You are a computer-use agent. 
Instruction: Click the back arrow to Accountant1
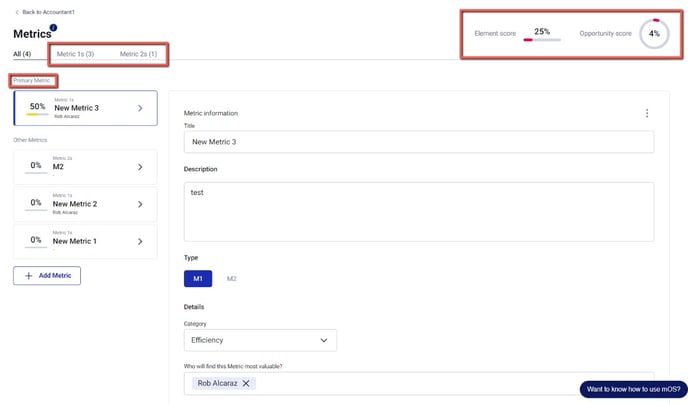pyautogui.click(x=17, y=12)
